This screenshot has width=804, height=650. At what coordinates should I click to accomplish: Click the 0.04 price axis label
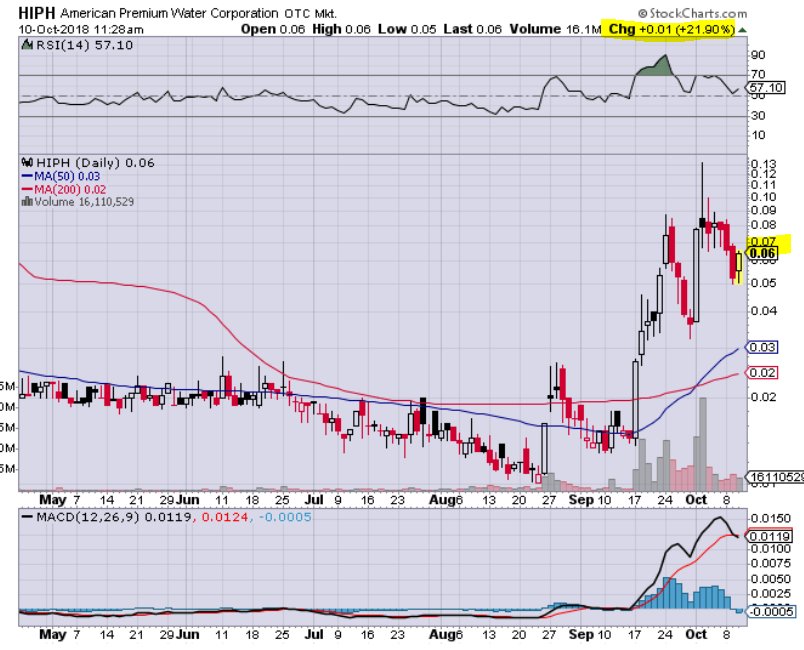point(763,311)
